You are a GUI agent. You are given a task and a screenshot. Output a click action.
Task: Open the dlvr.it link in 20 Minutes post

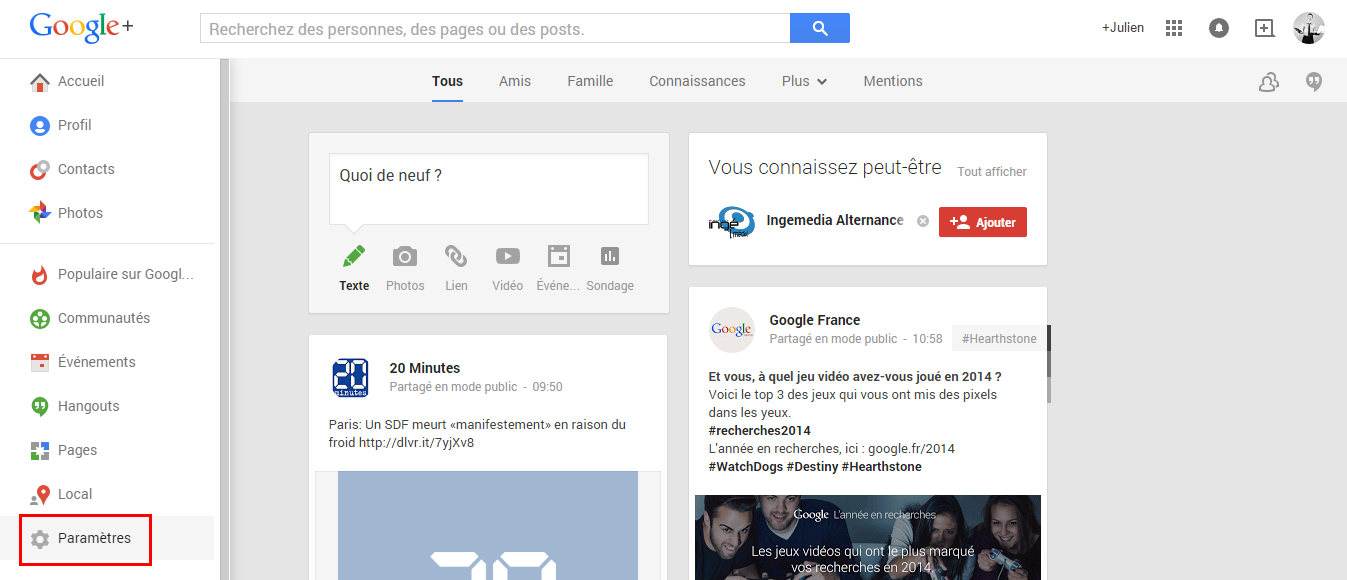click(x=416, y=442)
